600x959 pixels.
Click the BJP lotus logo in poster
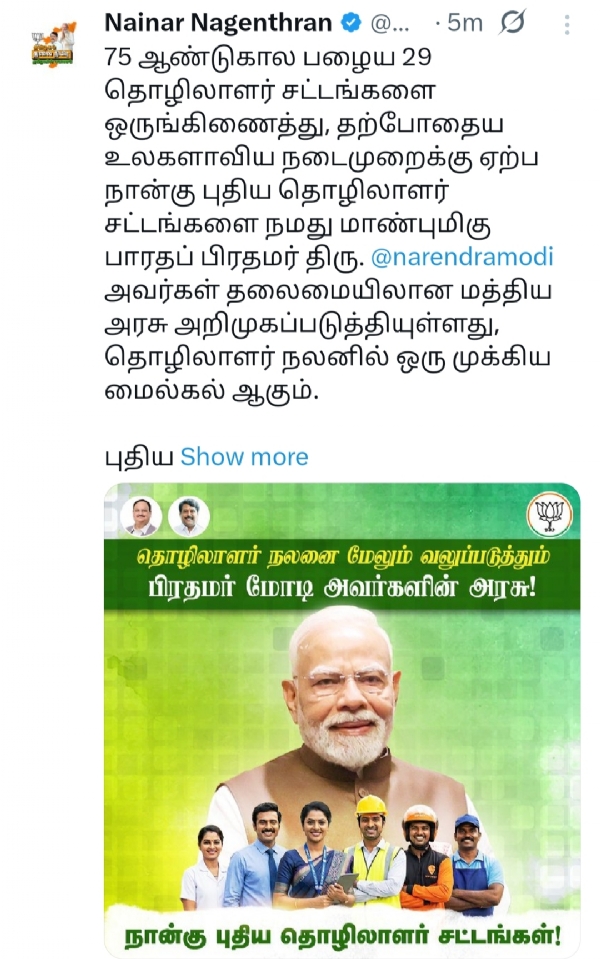point(549,514)
